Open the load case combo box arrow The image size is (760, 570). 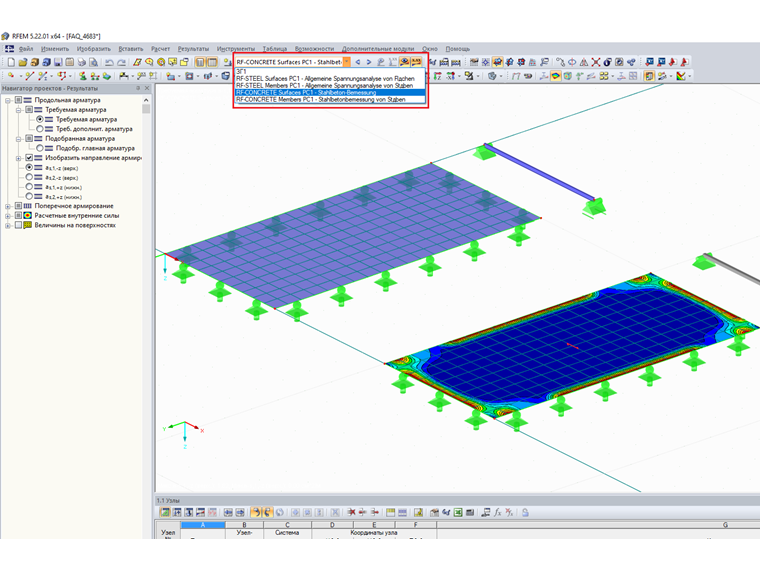(347, 62)
